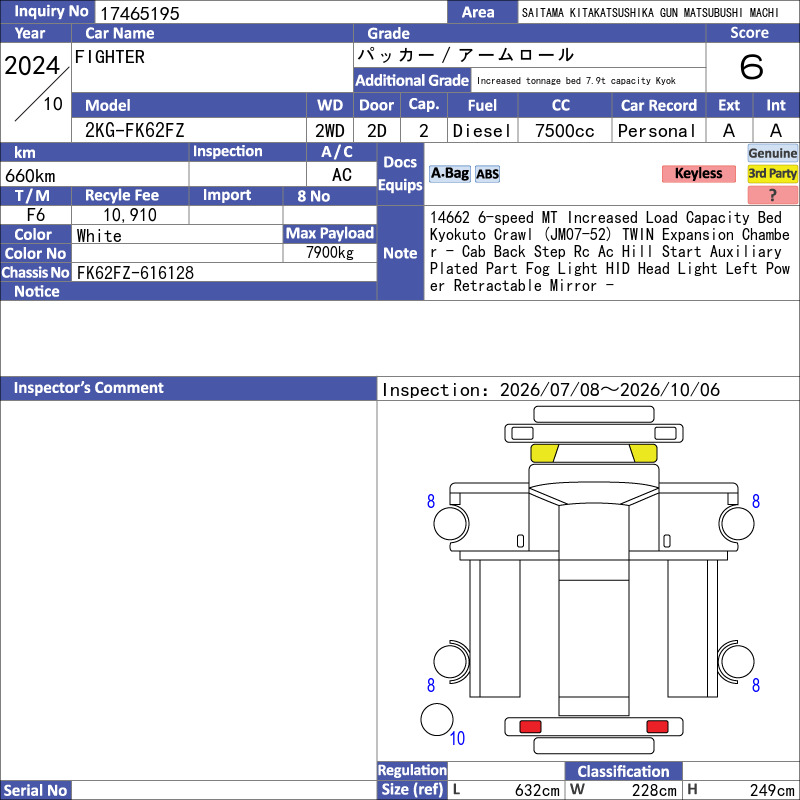800x800 pixels.
Task: Click the height value 249cm
Action: (x=772, y=790)
